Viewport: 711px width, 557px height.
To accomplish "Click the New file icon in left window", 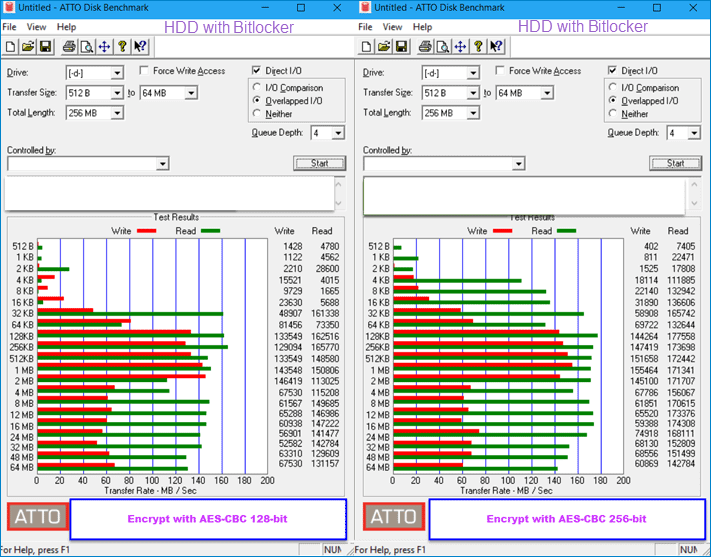I will (10, 46).
